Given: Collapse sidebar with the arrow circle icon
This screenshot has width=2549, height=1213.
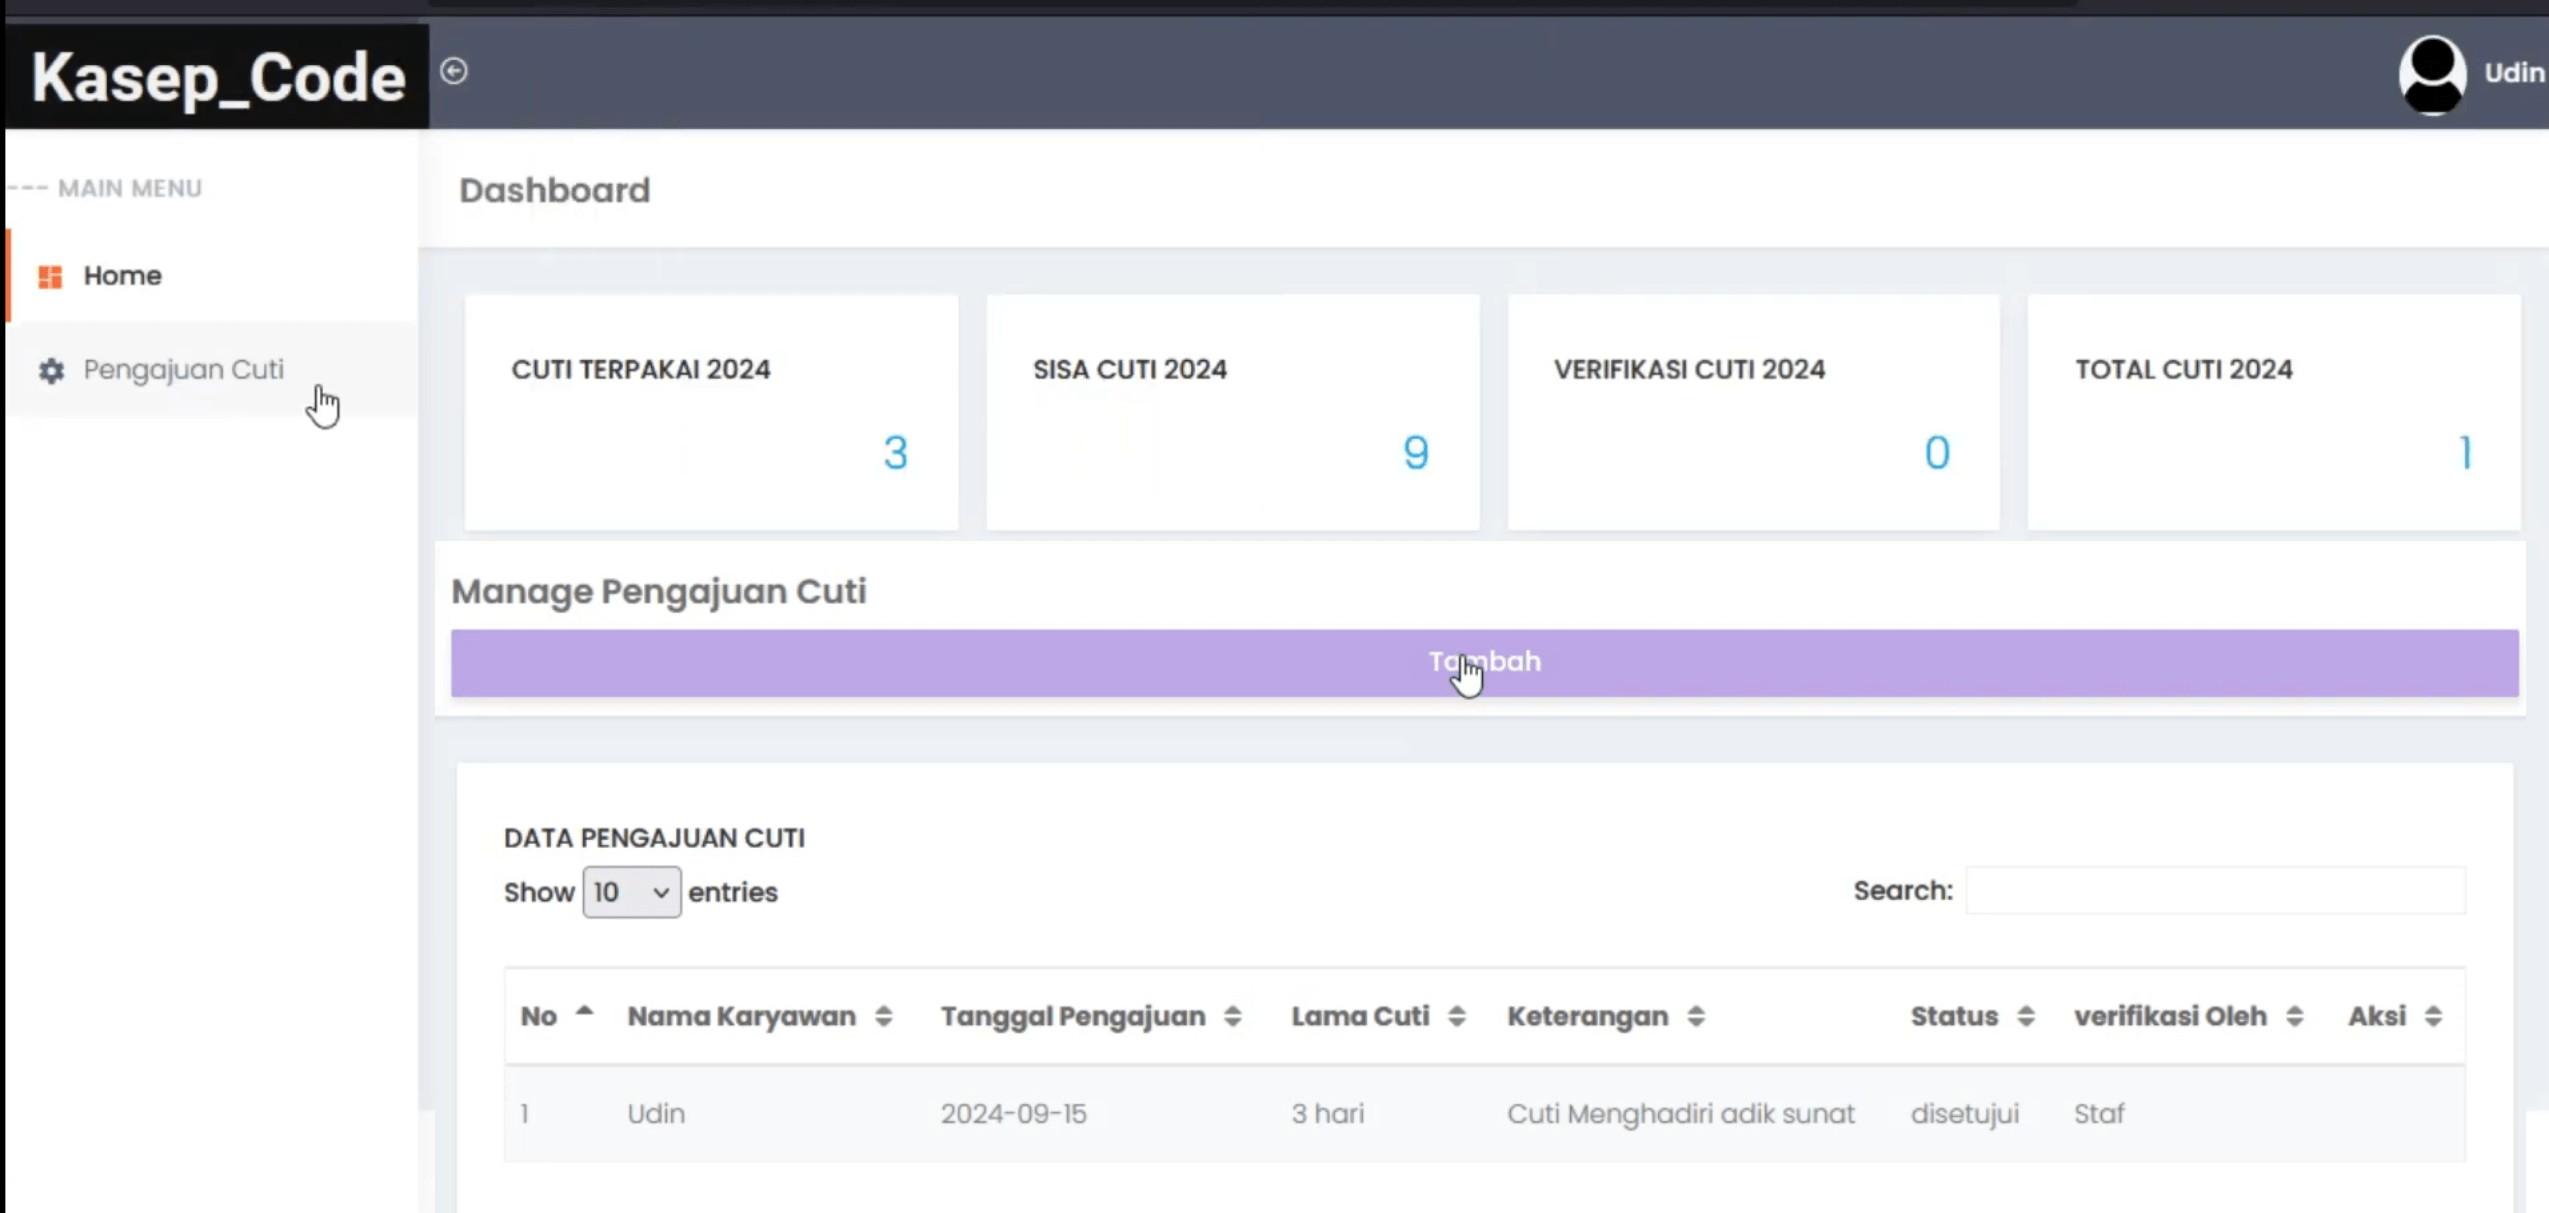Looking at the screenshot, I should (x=454, y=71).
